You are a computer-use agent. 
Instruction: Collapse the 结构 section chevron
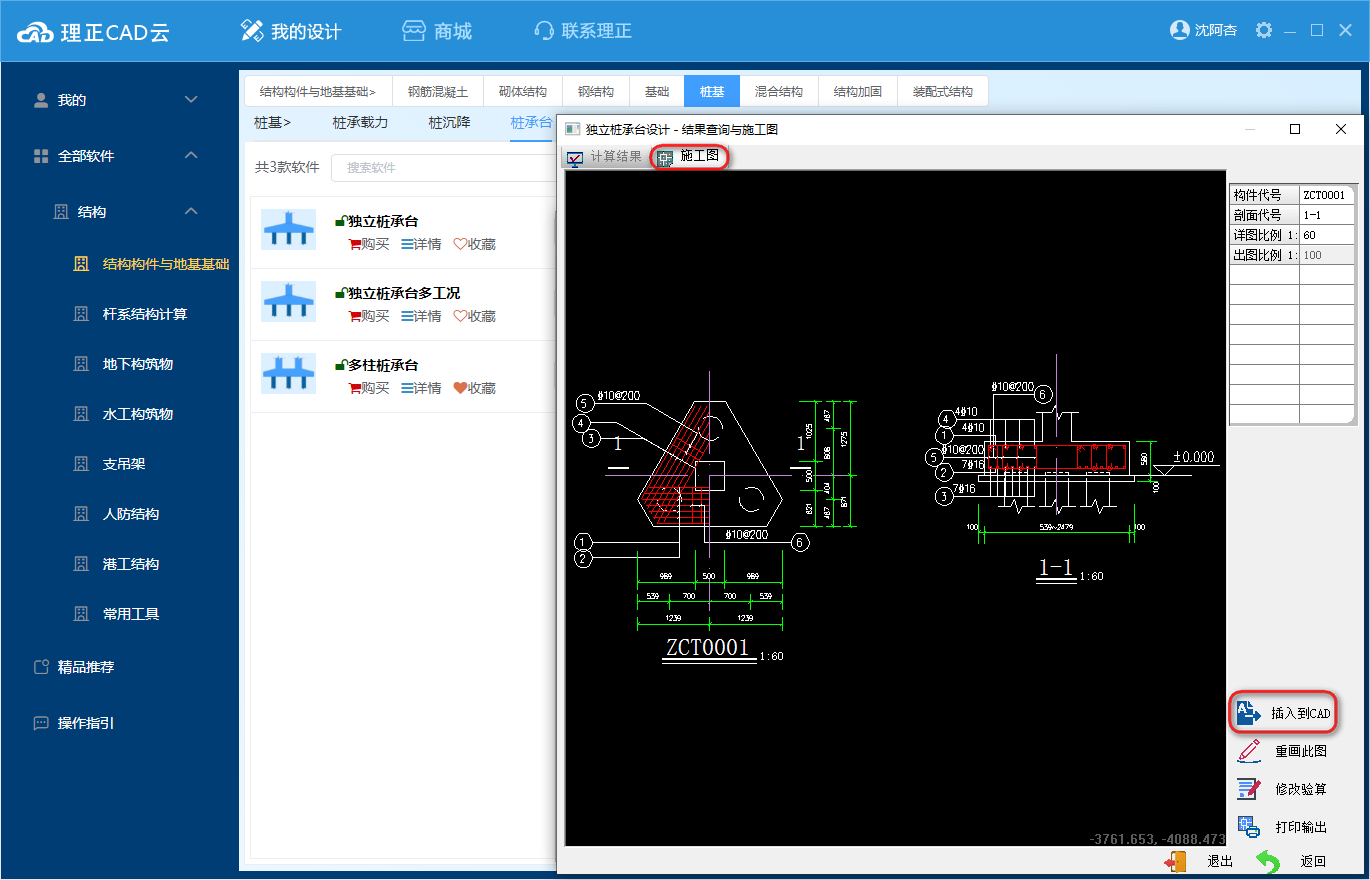(x=192, y=212)
